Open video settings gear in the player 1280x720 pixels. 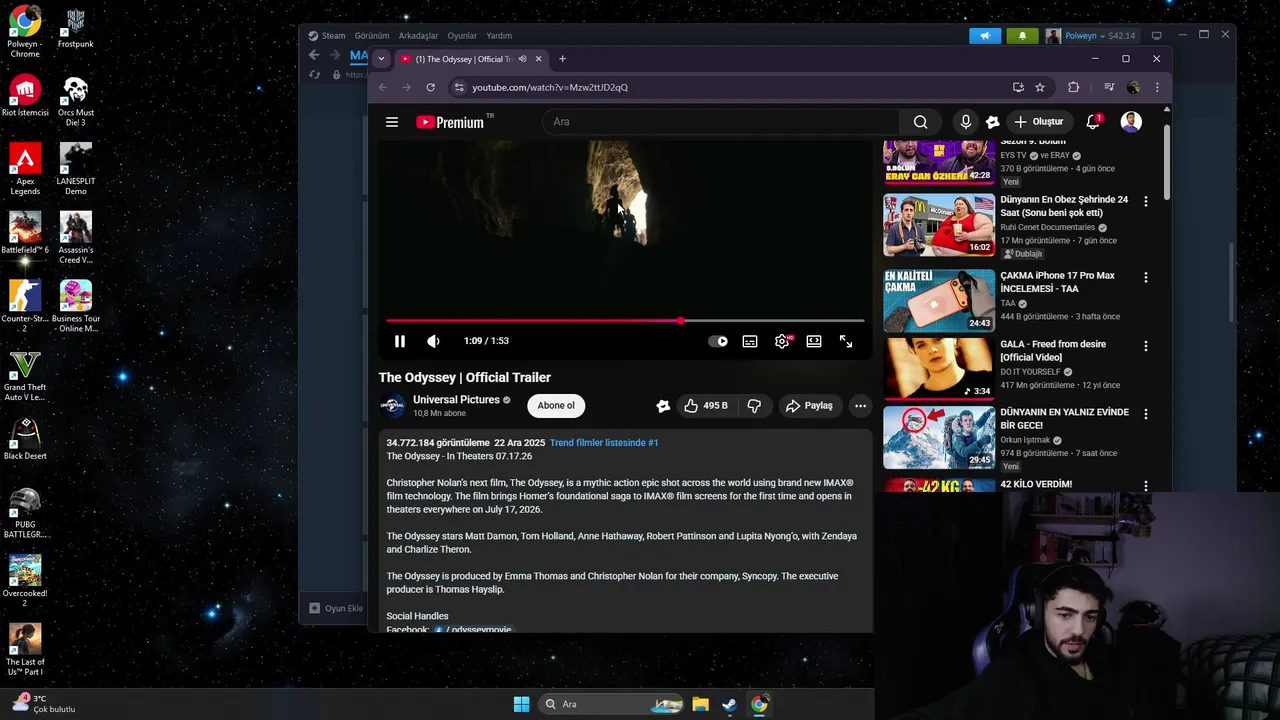point(782,341)
